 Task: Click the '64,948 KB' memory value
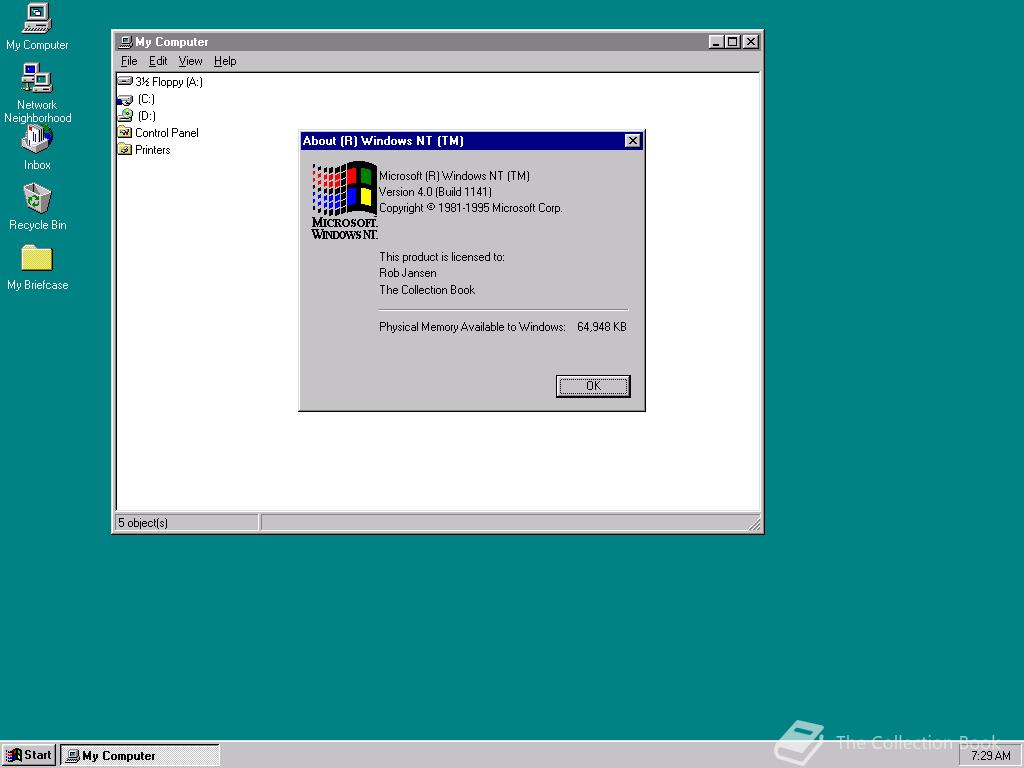point(601,327)
